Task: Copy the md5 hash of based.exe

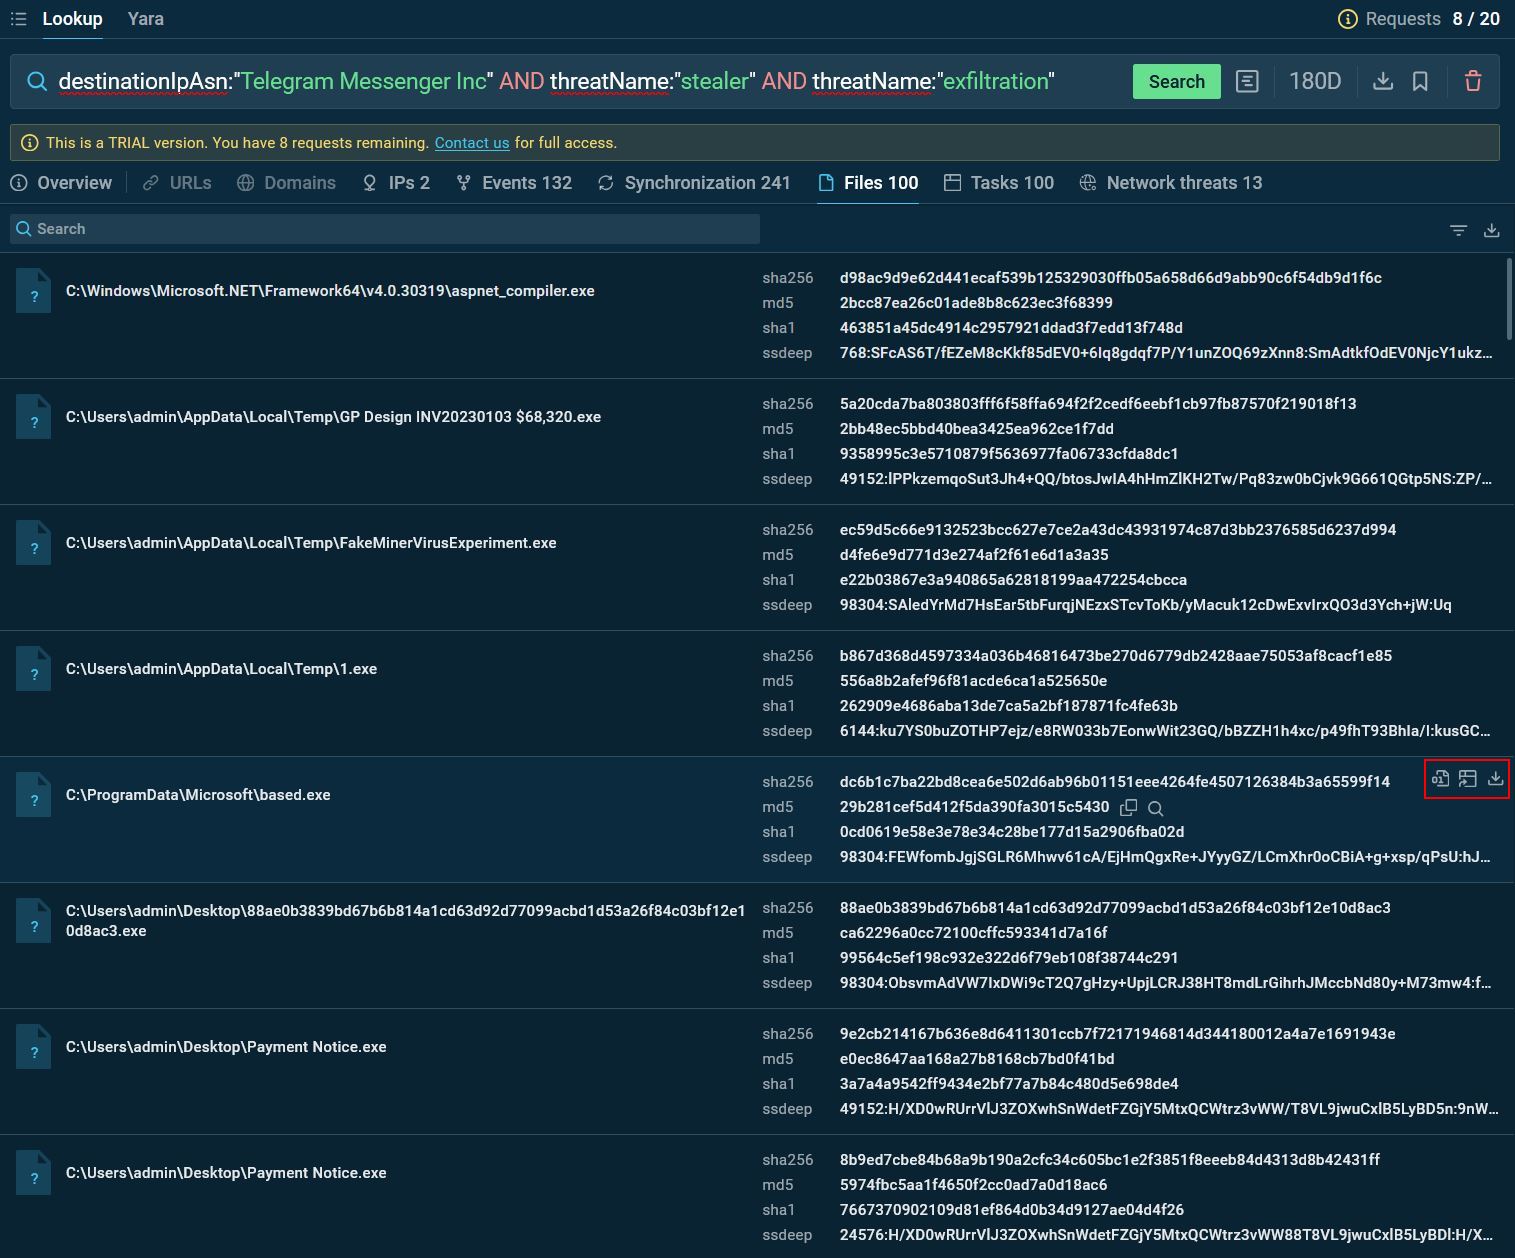Action: pyautogui.click(x=1130, y=807)
